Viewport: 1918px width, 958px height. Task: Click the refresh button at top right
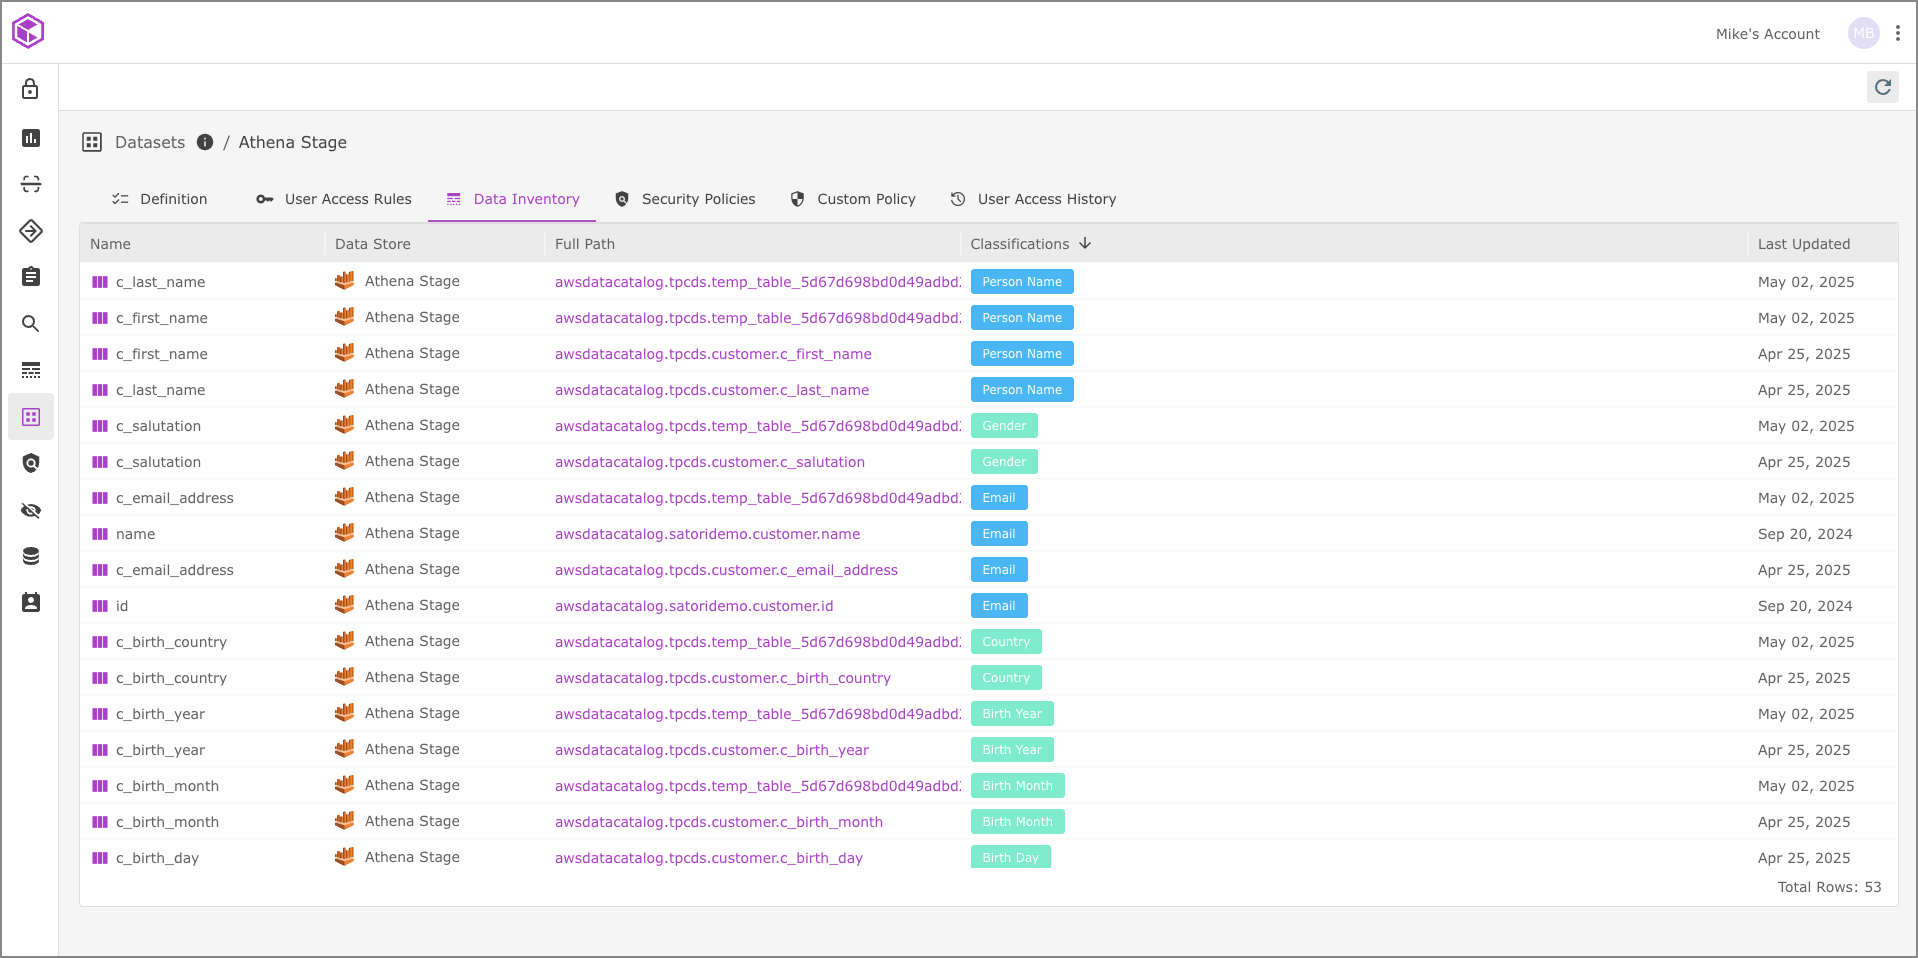pyautogui.click(x=1883, y=87)
